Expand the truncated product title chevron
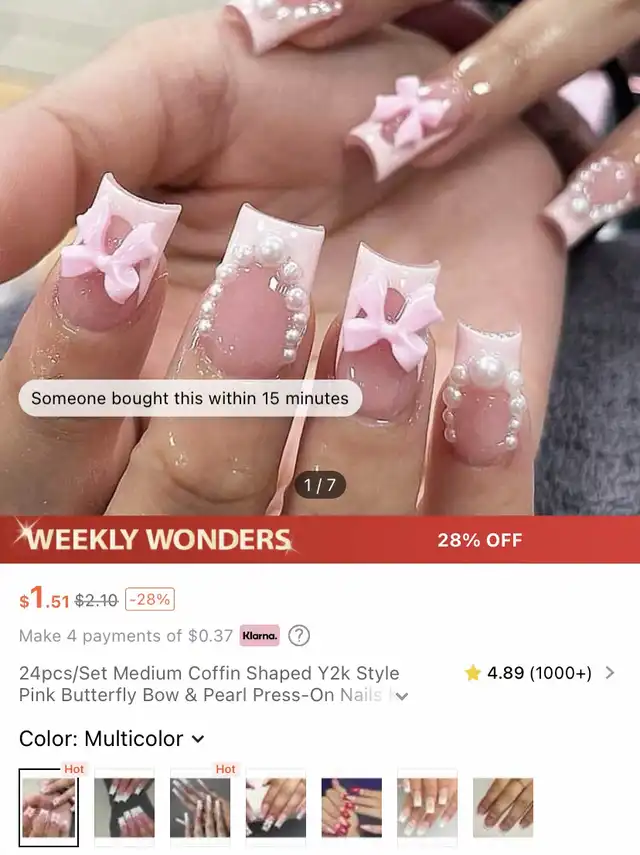 pos(402,696)
